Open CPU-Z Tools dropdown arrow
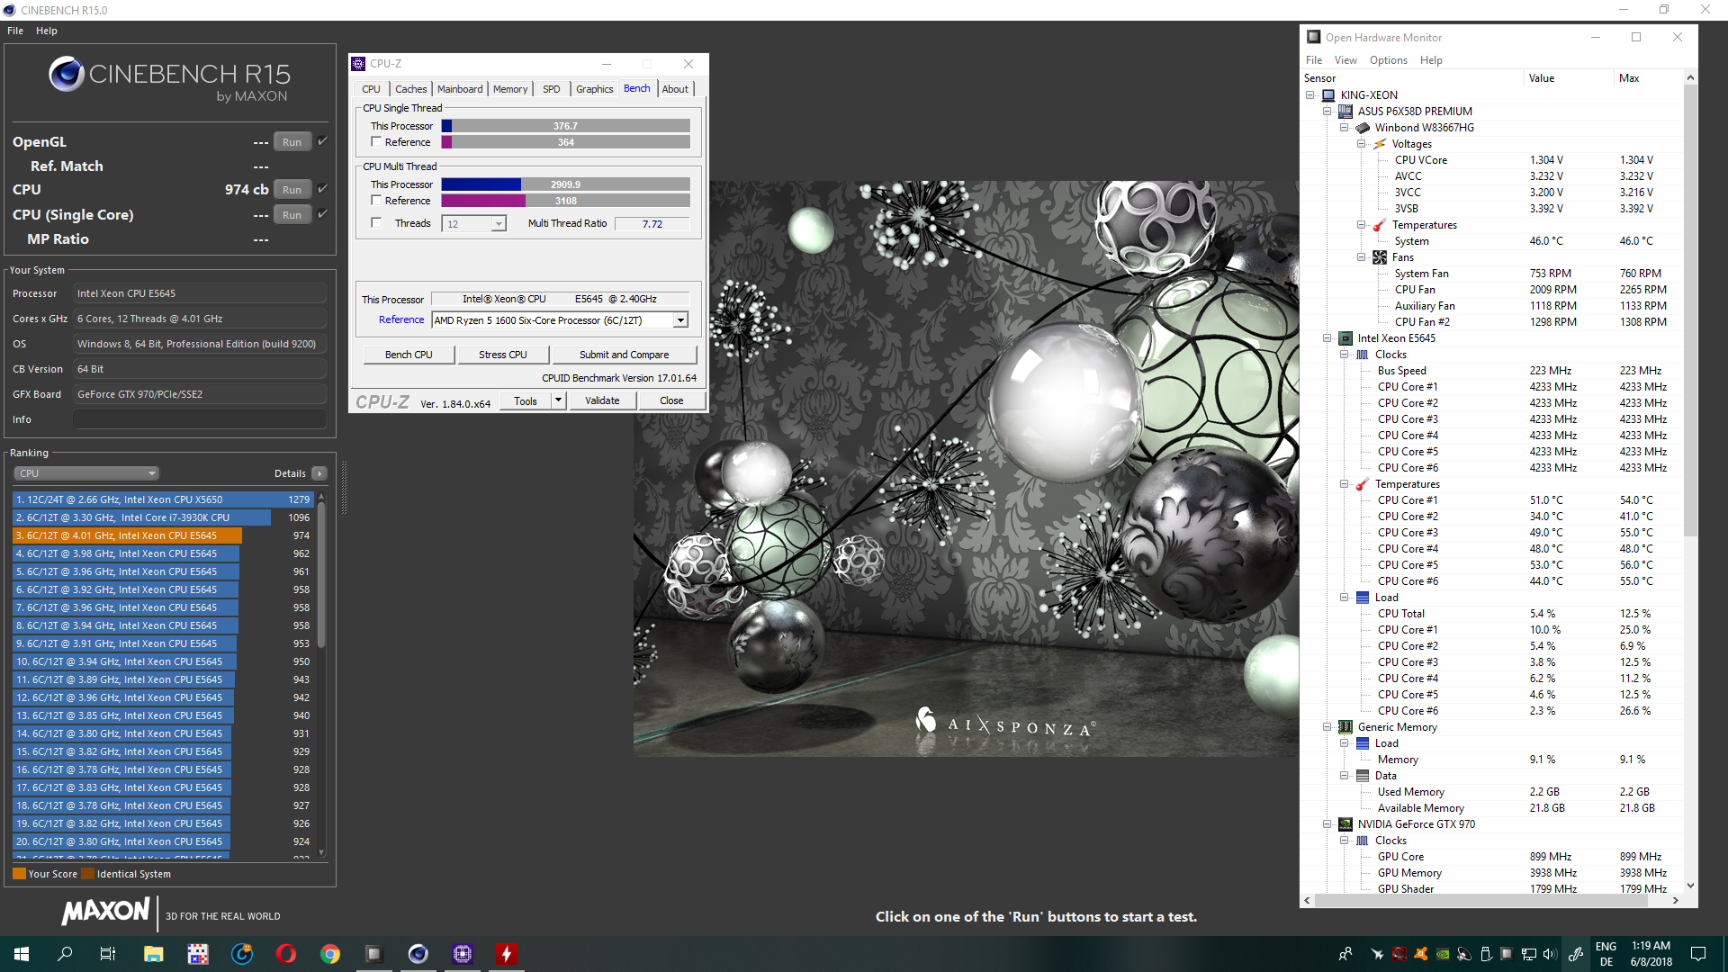Viewport: 1728px width, 972px height. point(558,401)
